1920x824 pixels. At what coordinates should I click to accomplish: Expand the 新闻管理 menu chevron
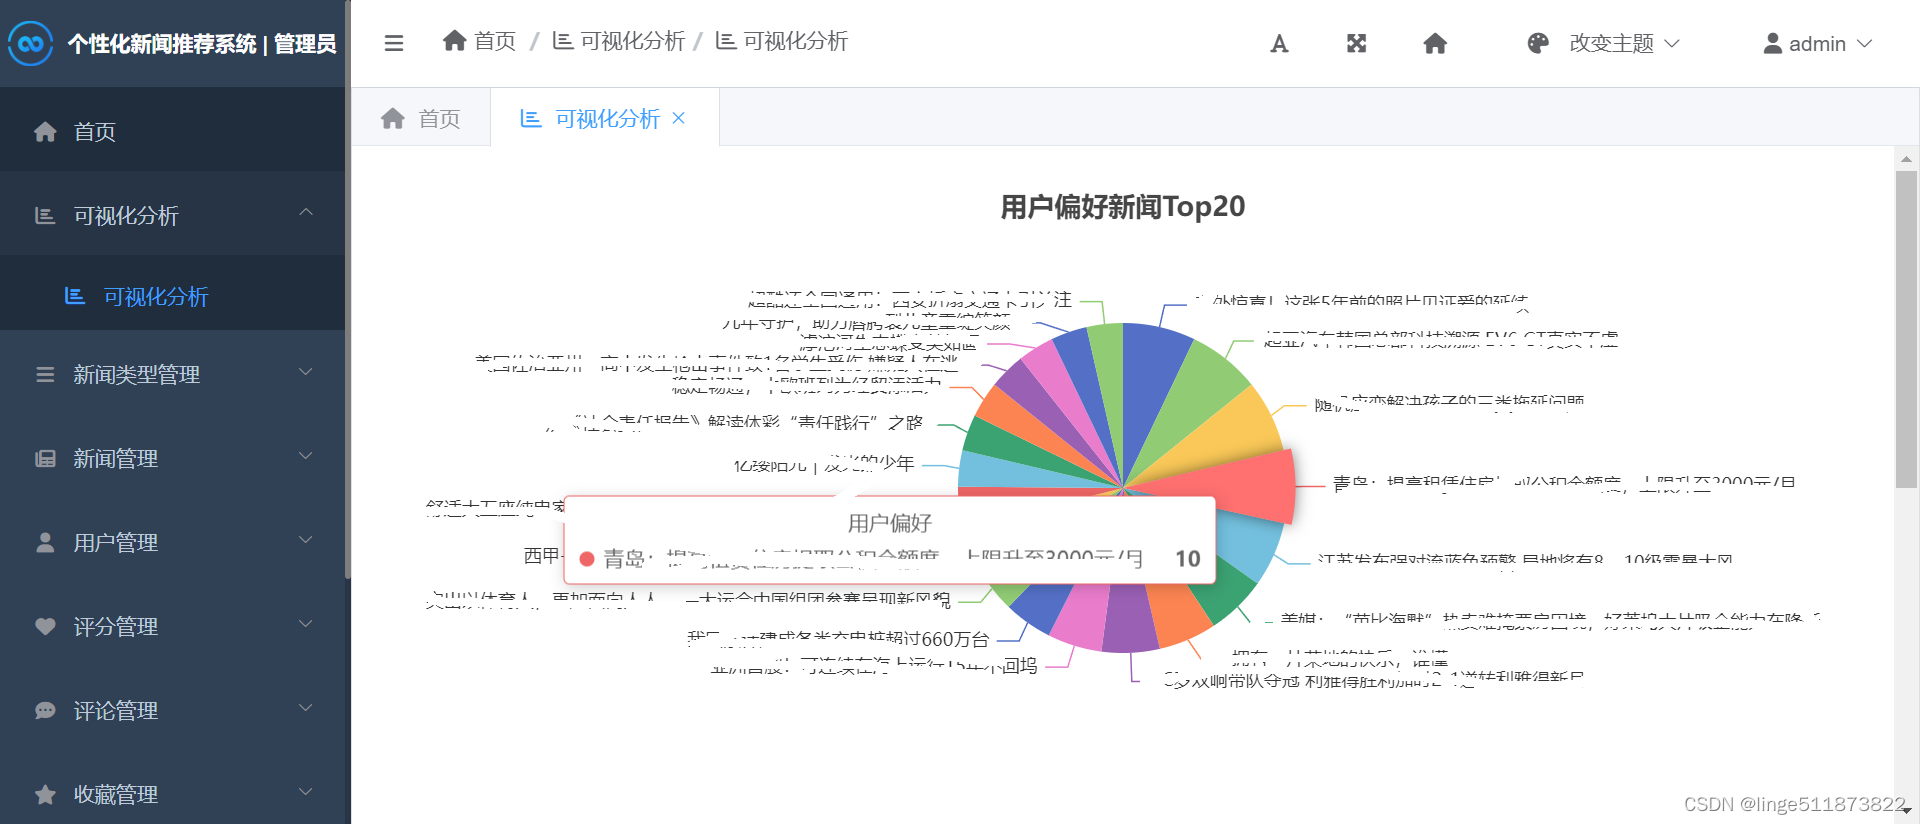click(307, 455)
